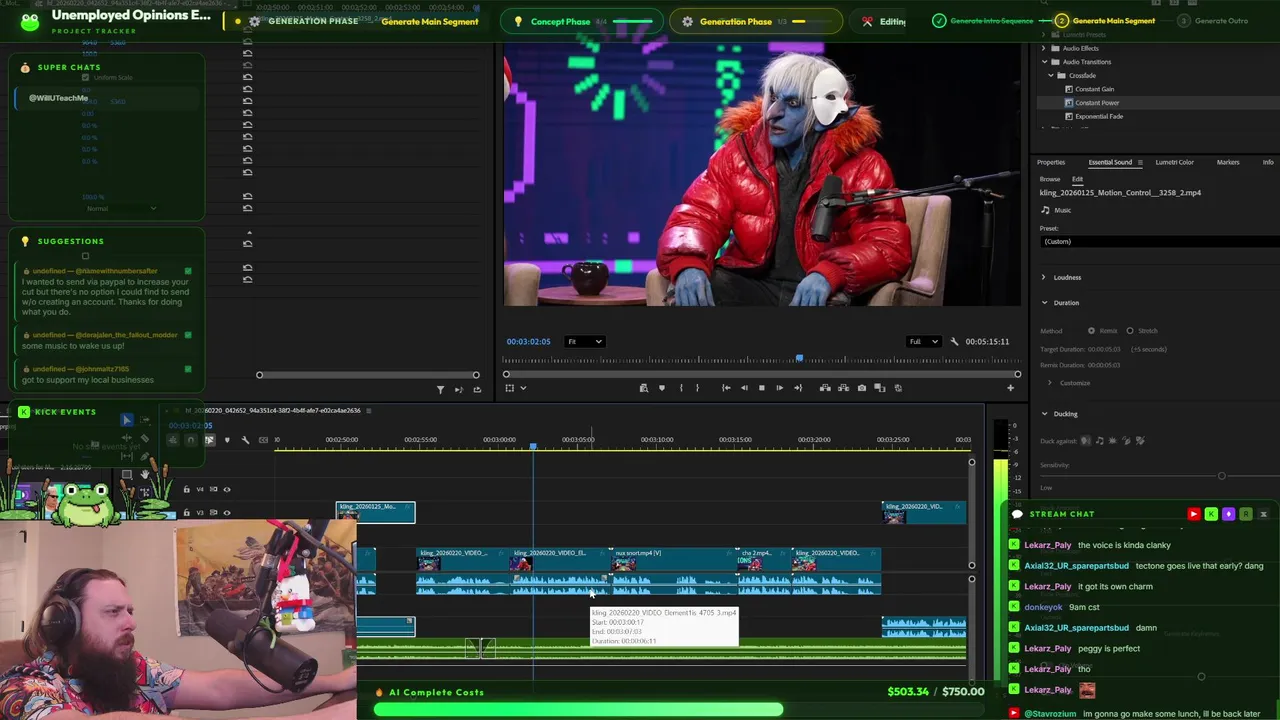
Task: Adjust the Sensitivity slider handle
Action: (1221, 476)
